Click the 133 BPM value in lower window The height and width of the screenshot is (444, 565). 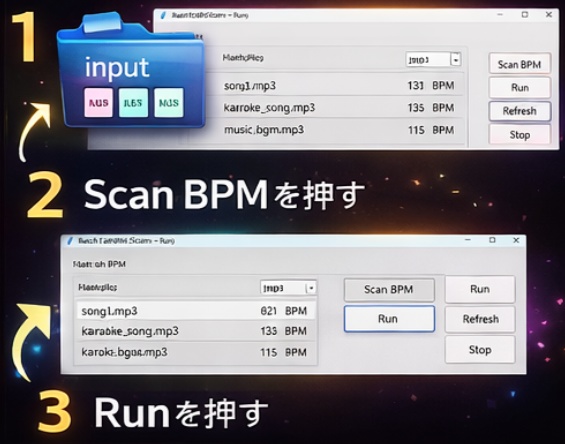coord(284,331)
